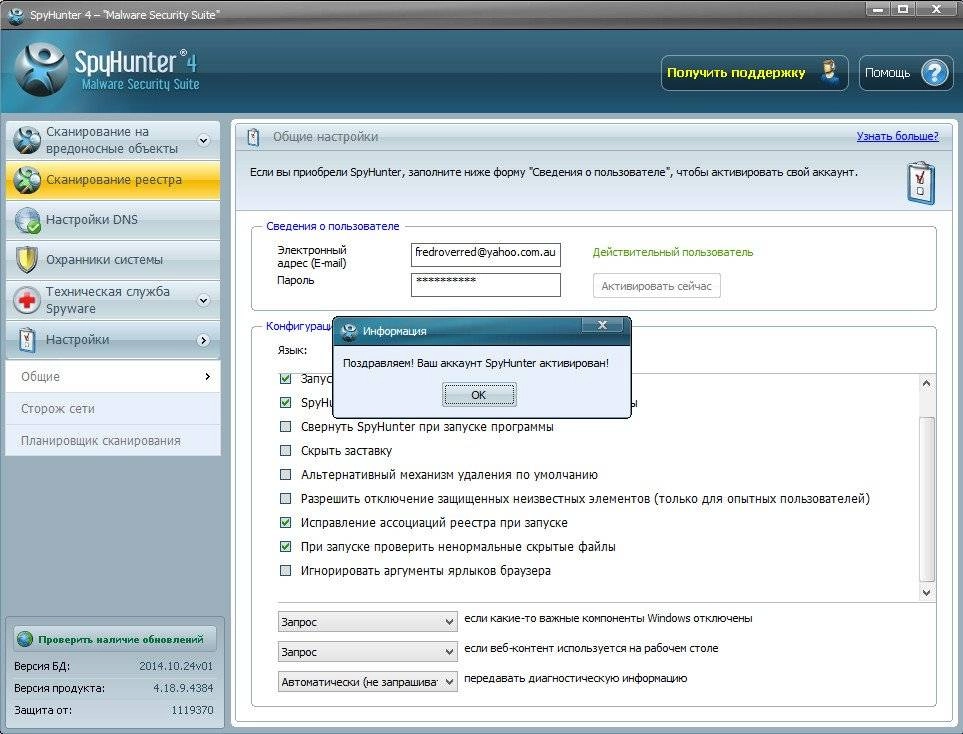Click the Защита от value 1119370

coord(192,710)
